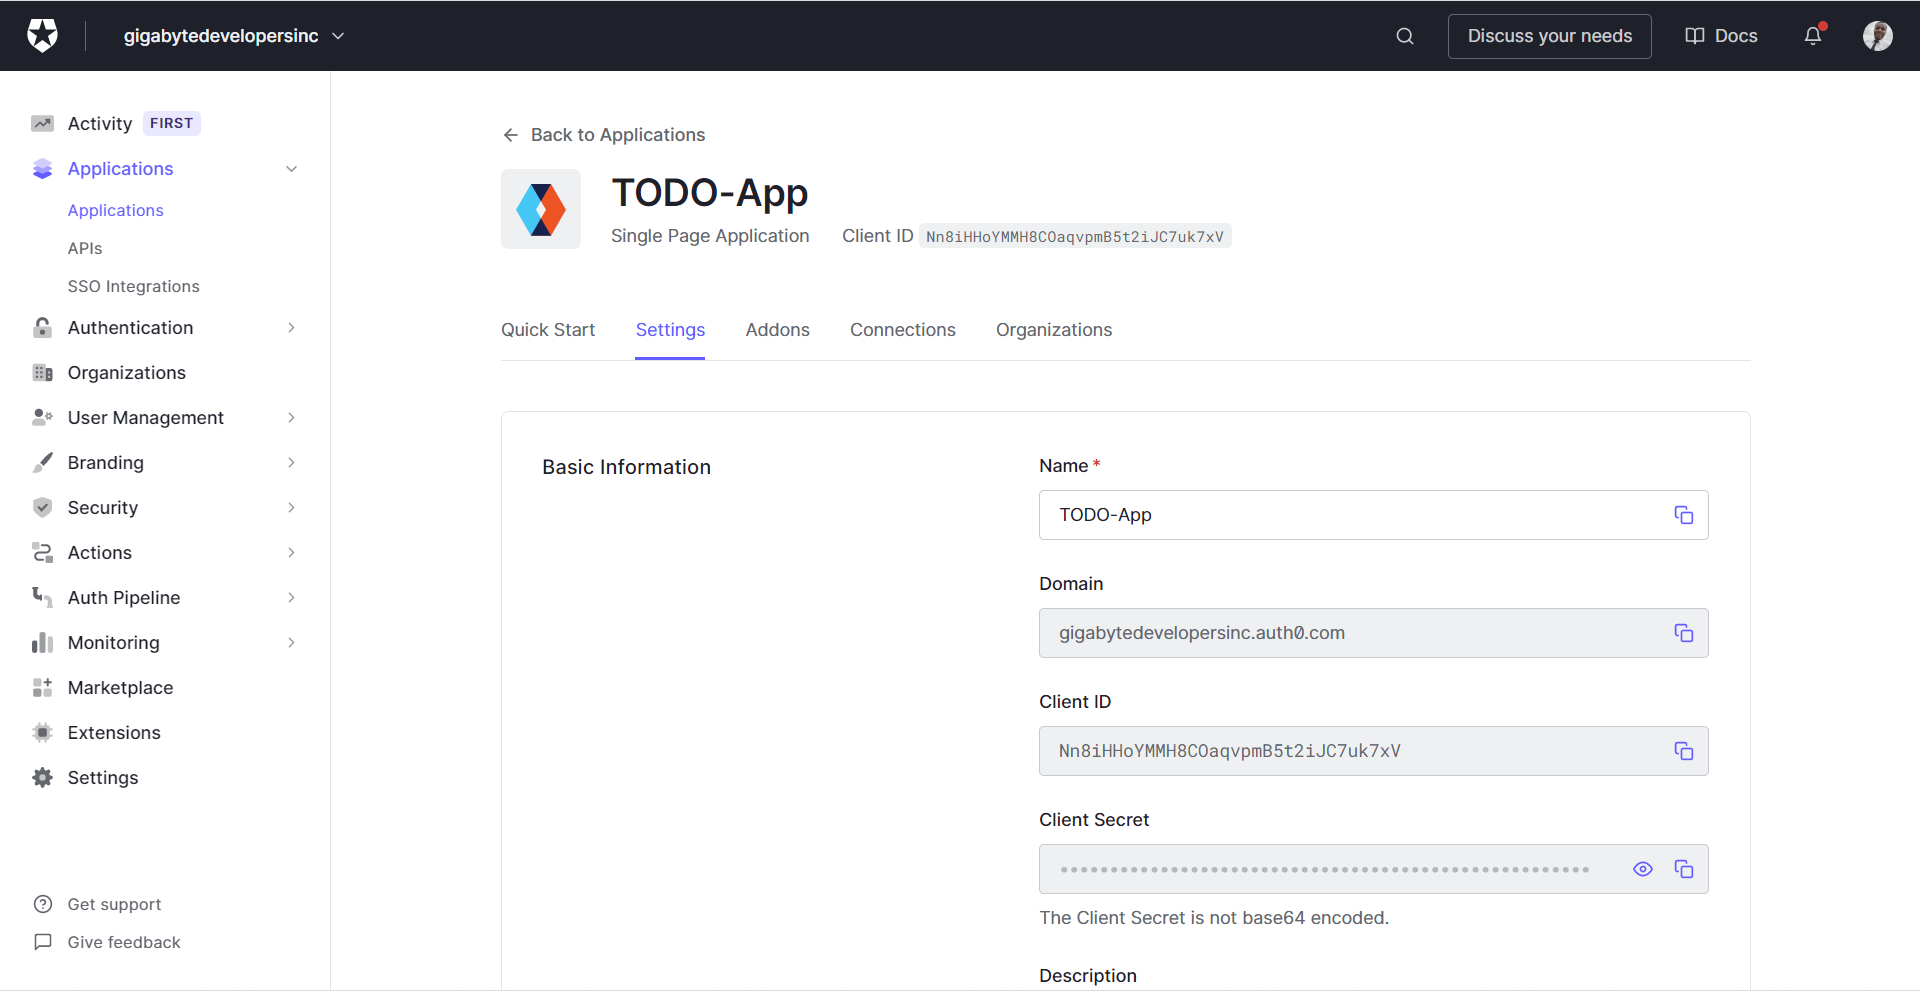Open the Docs link
This screenshot has height=991, width=1920.
coord(1721,36)
